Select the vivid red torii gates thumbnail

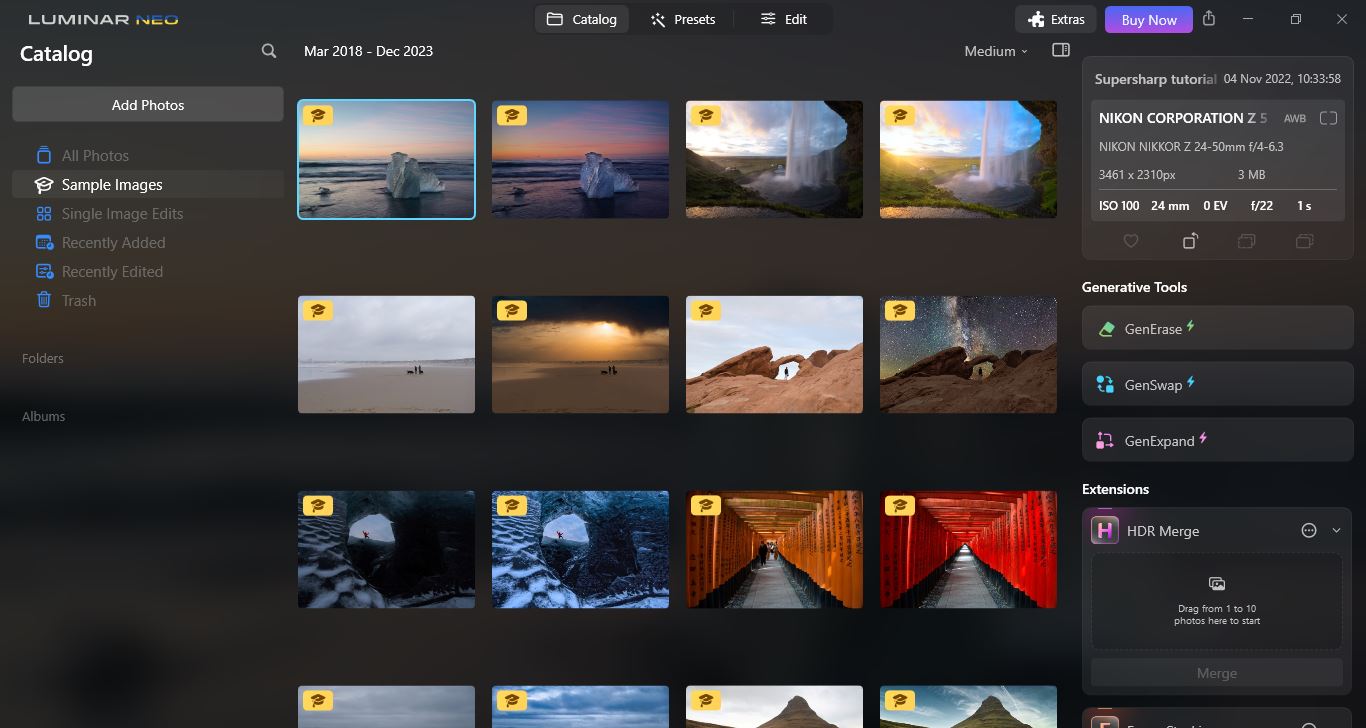point(968,549)
